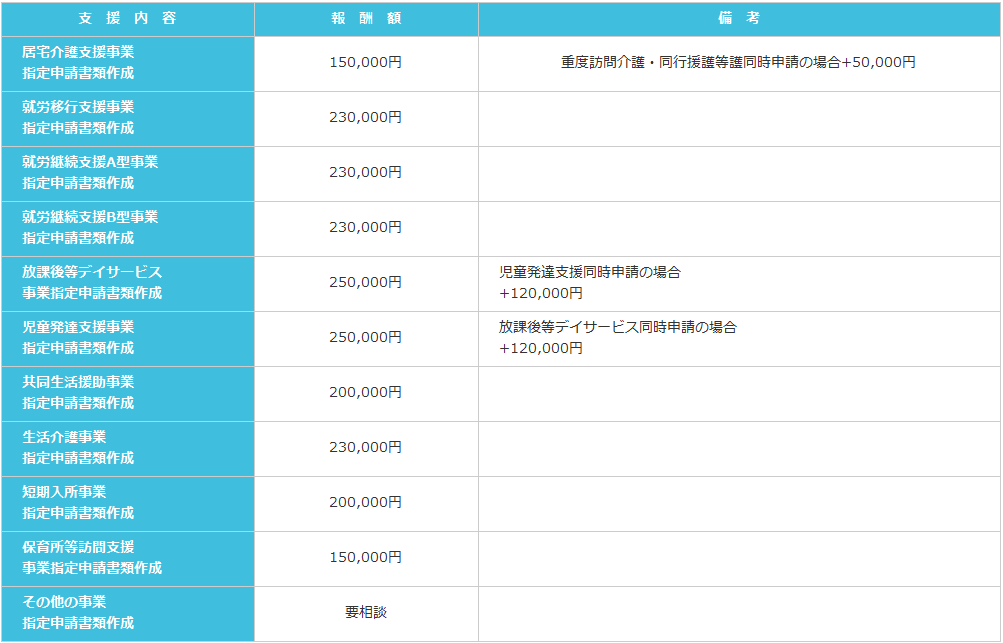Click the 要相談 fee cell
This screenshot has height=643, width=1003.
click(366, 615)
